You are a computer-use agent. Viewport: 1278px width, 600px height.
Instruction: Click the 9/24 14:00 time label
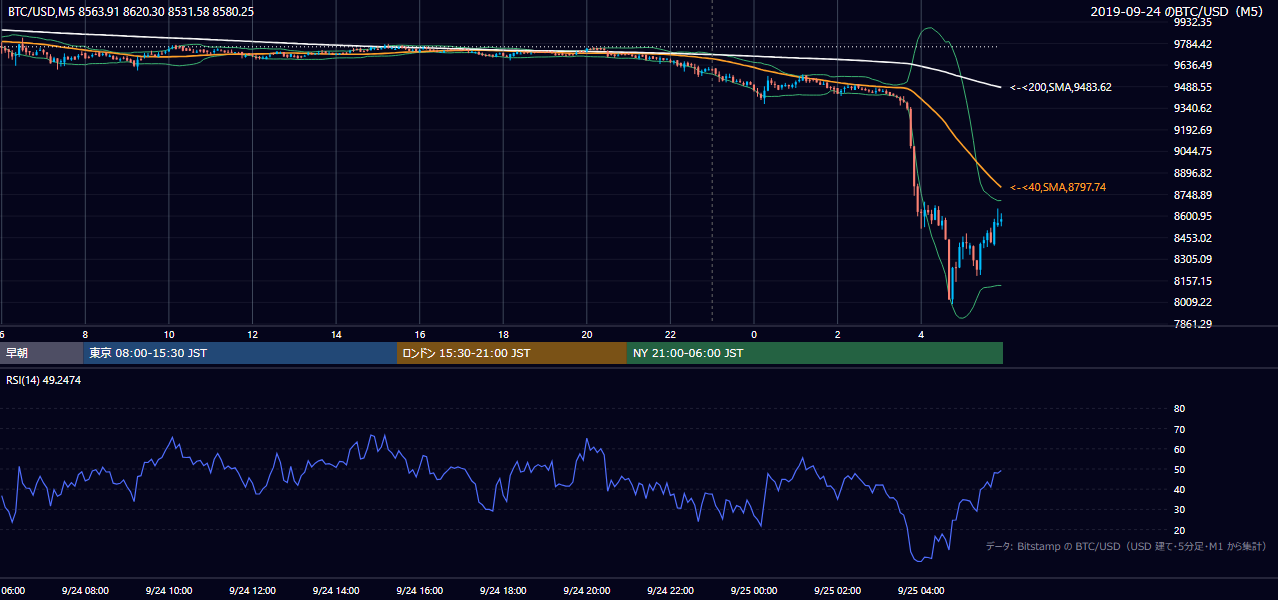coord(336,591)
